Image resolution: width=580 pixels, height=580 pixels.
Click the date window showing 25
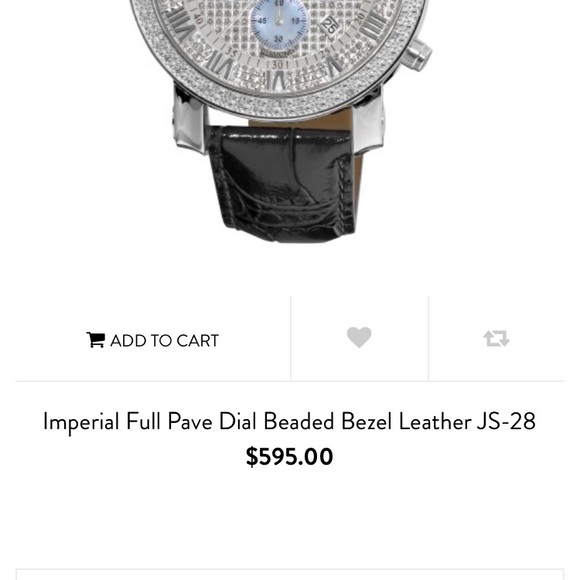tap(329, 26)
